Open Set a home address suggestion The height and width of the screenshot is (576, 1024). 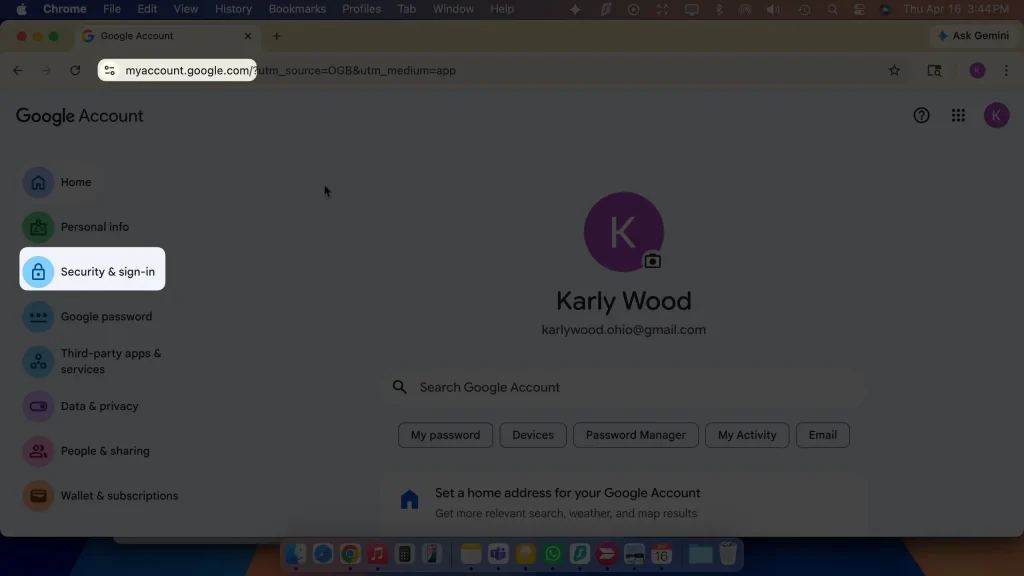pos(625,503)
